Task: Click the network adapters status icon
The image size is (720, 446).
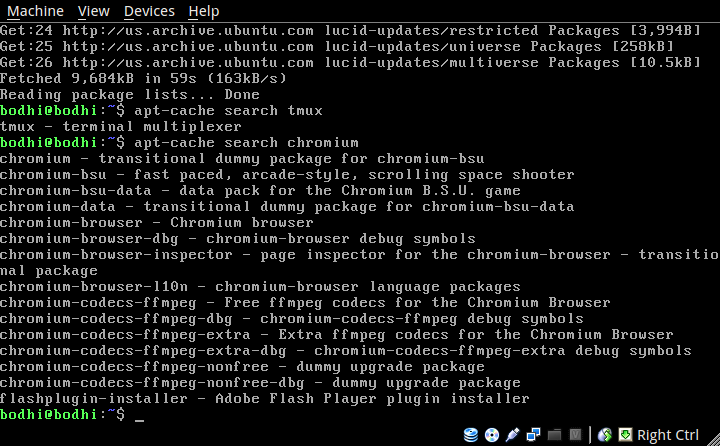Action: pos(534,435)
